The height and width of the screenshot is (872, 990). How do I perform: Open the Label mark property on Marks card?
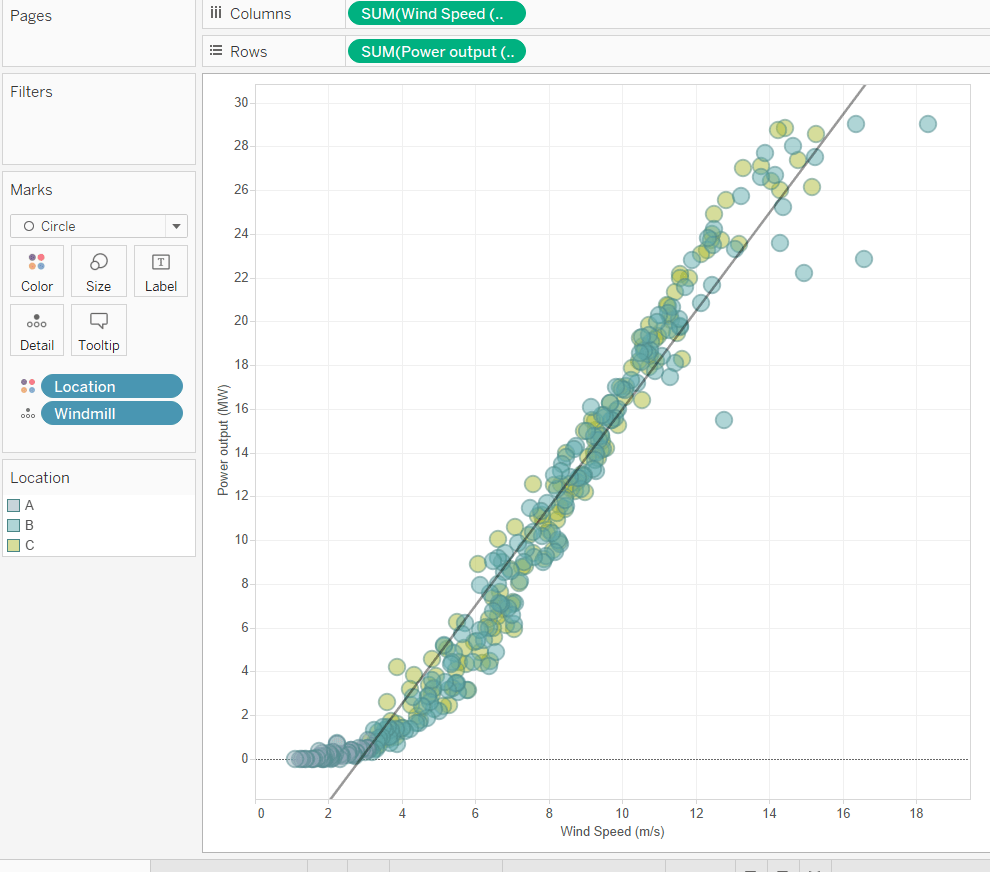click(160, 270)
